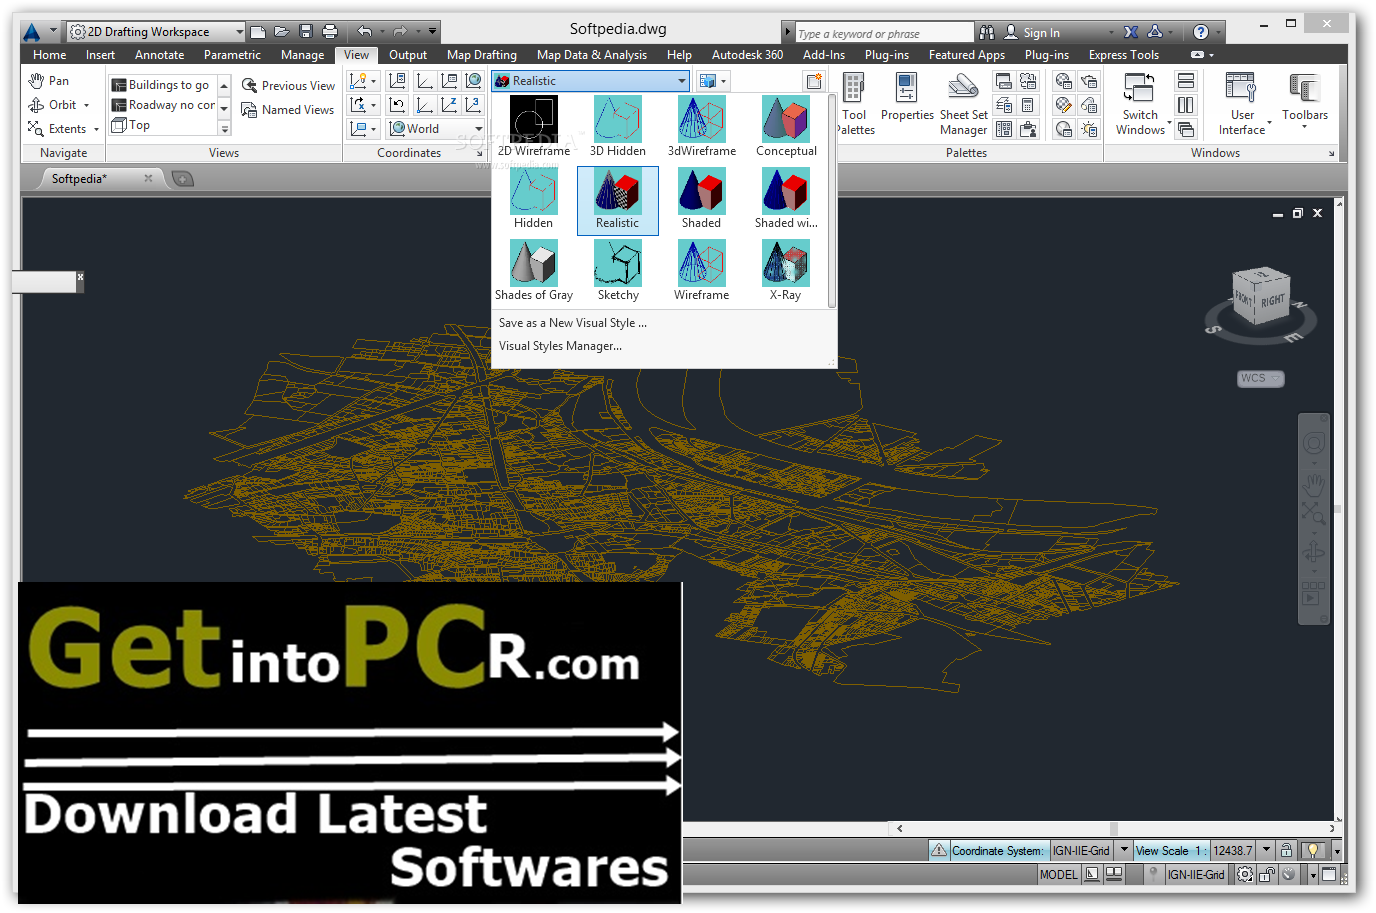Image resolution: width=1376 pixels, height=913 pixels.
Task: Open Named Views dialog
Action: (288, 110)
